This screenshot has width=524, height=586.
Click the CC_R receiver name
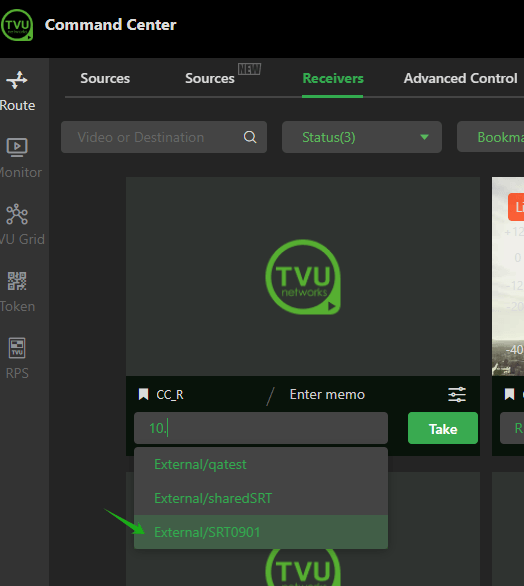pos(170,395)
